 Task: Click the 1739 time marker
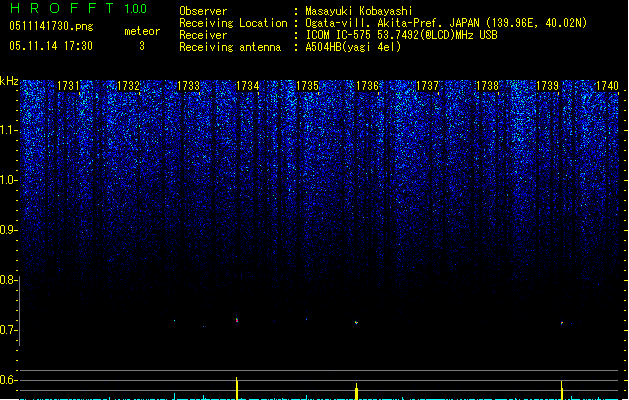[x=547, y=86]
